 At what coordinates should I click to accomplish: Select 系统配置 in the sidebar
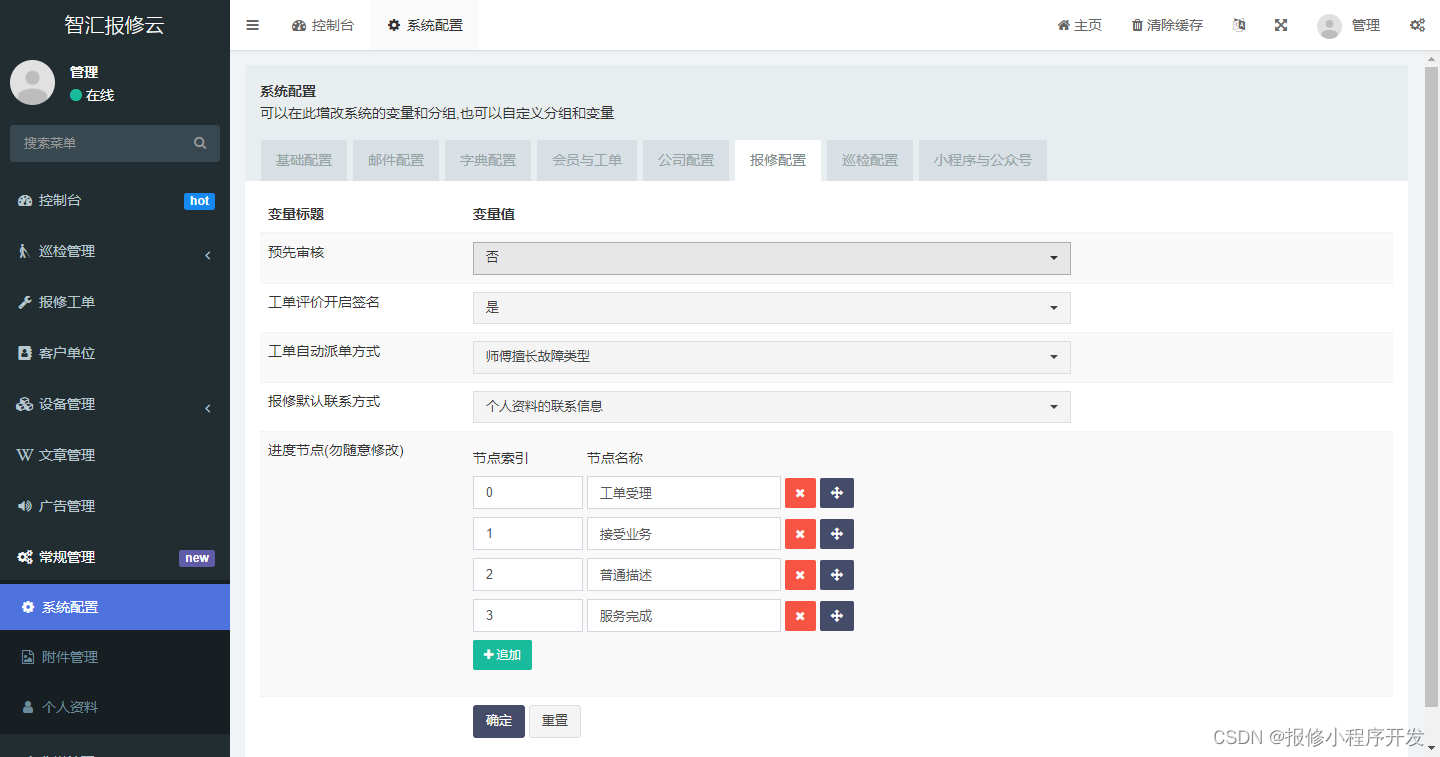(115, 607)
